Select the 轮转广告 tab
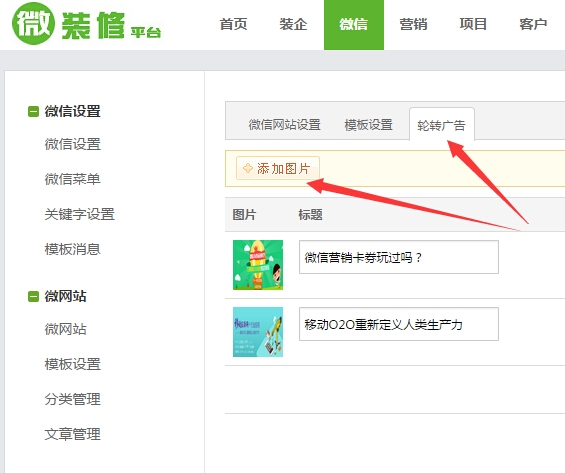Image resolution: width=565 pixels, height=473 pixels. tap(442, 125)
